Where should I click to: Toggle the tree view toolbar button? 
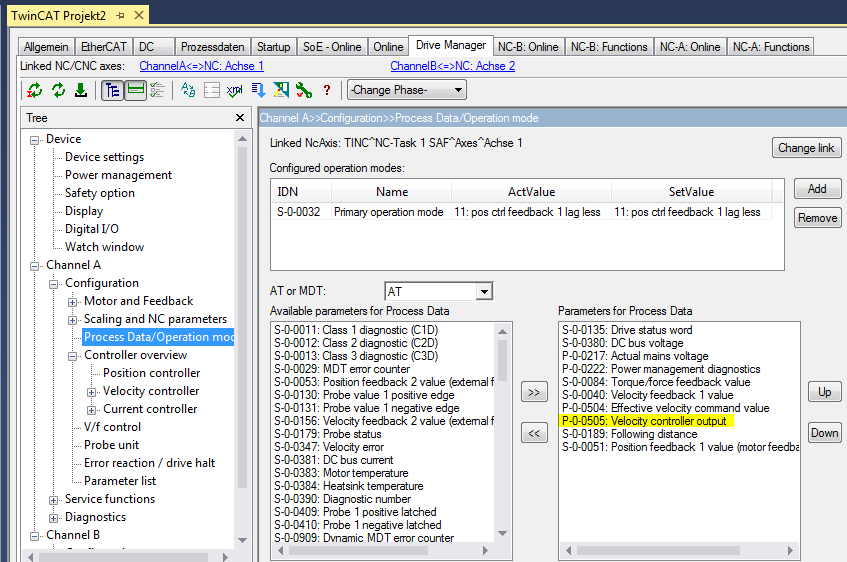[112, 90]
